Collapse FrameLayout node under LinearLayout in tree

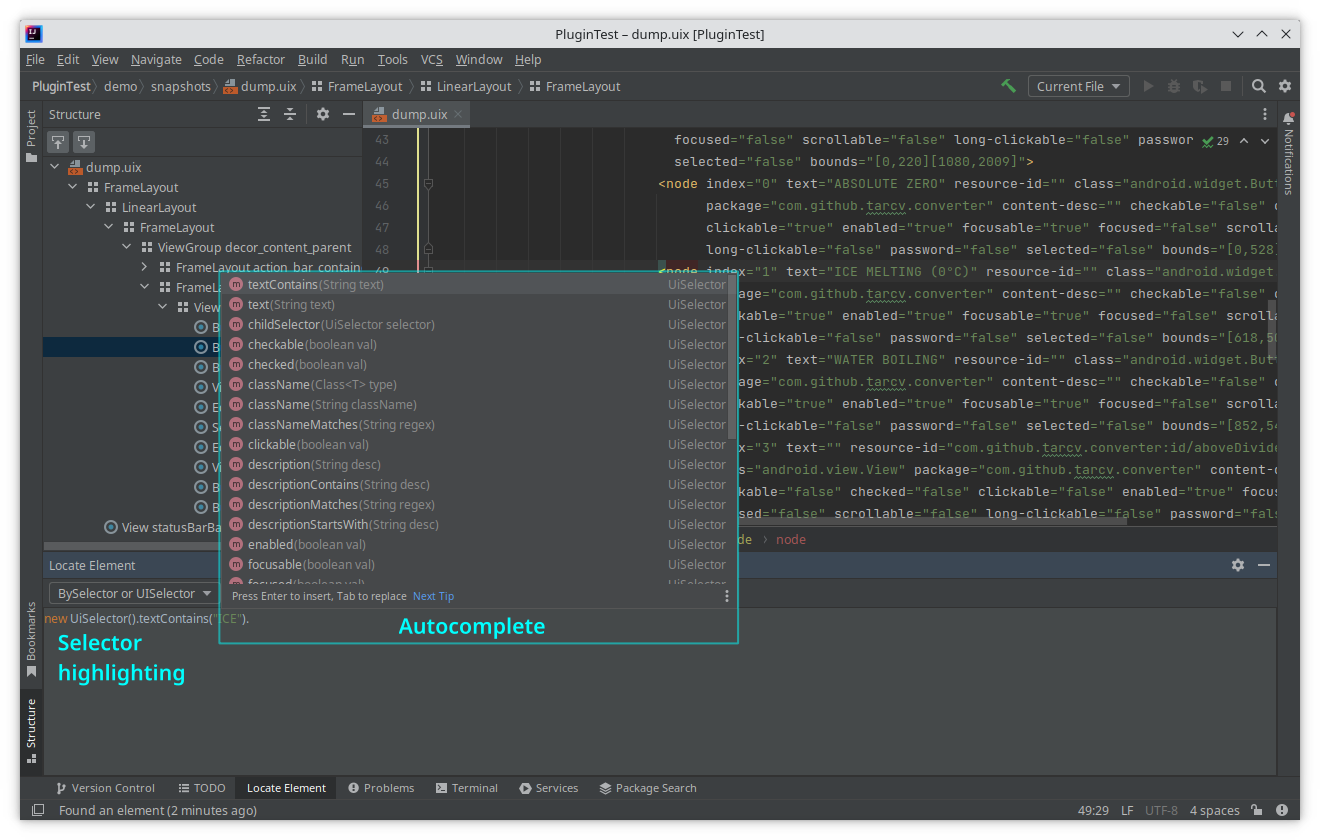(109, 227)
